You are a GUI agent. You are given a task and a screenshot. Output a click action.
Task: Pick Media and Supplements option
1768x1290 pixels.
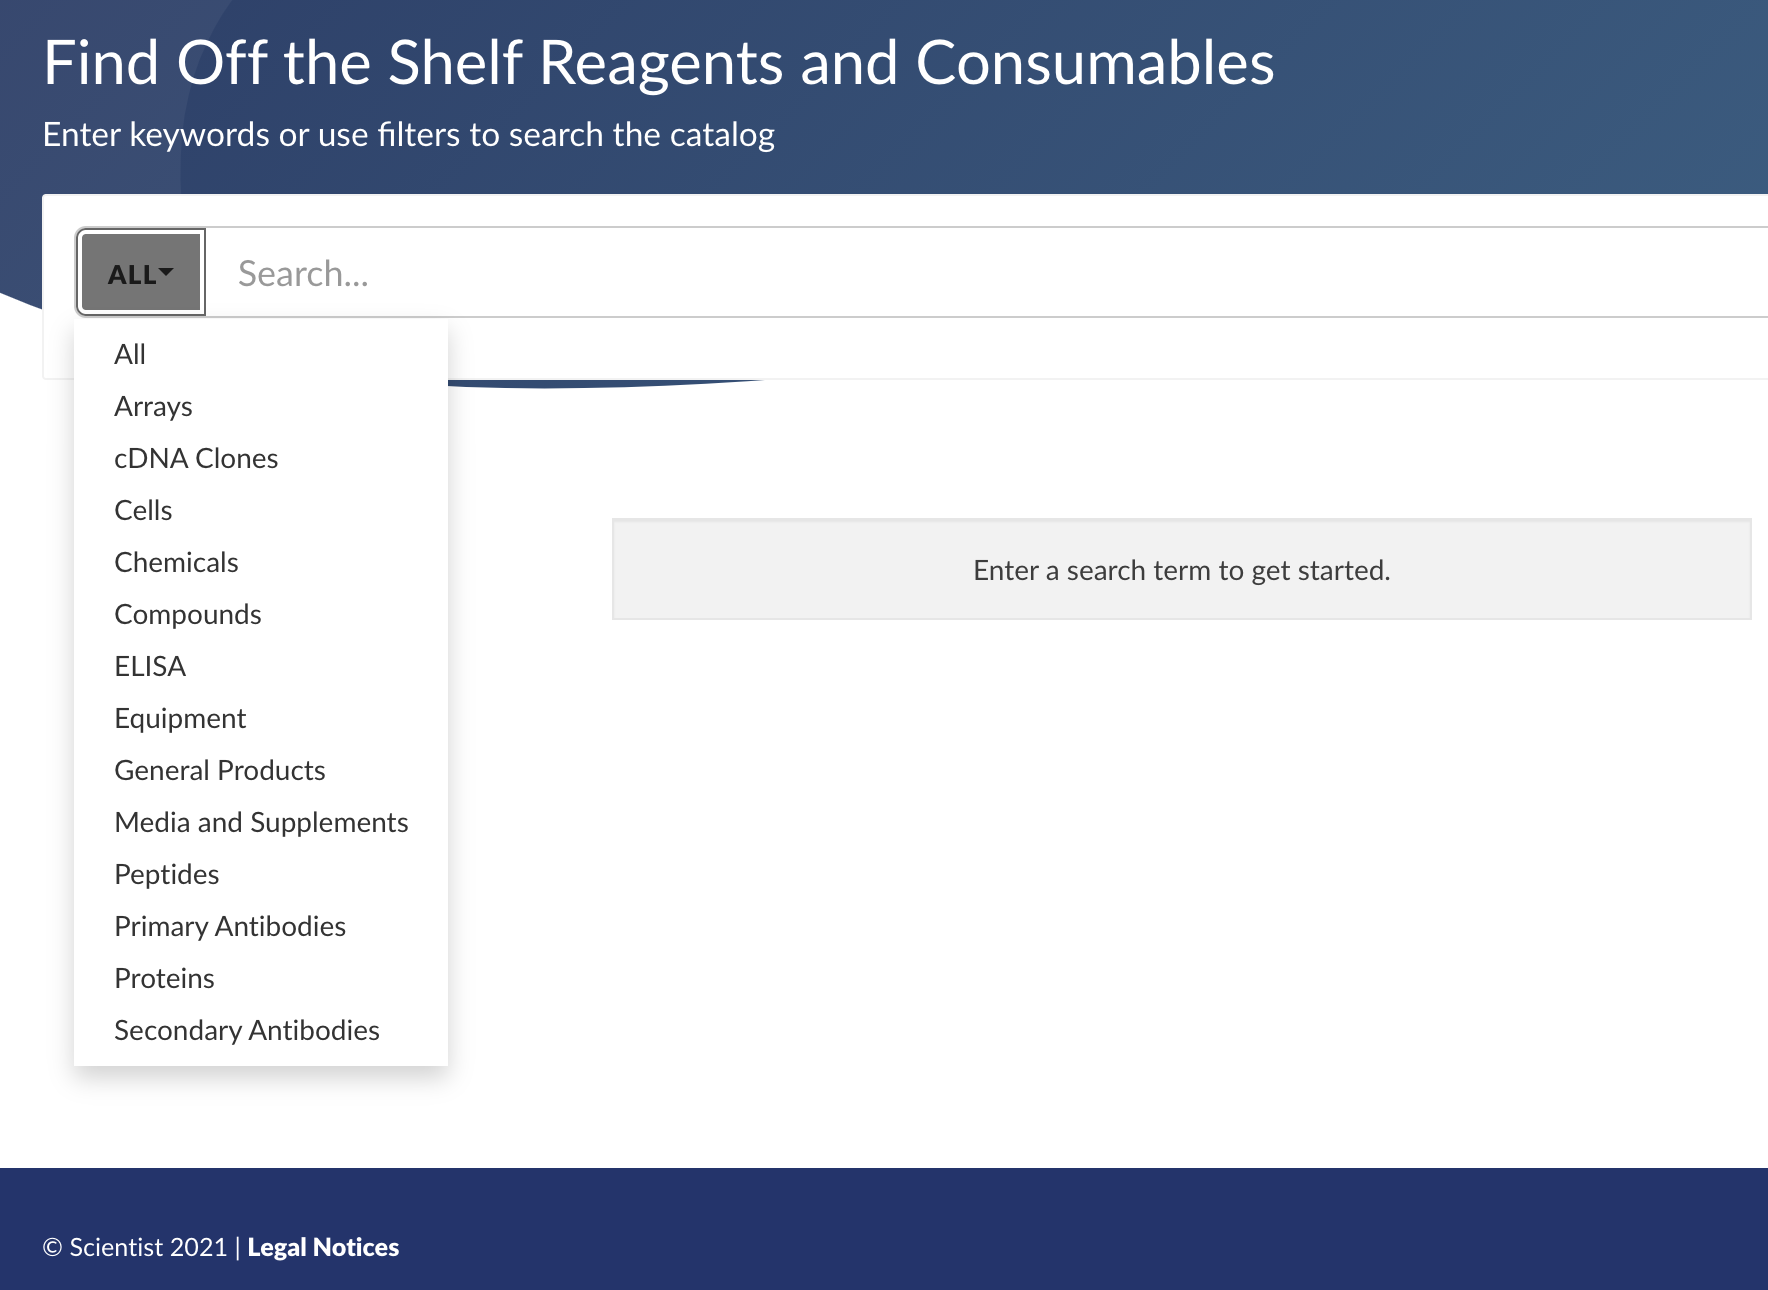[261, 822]
